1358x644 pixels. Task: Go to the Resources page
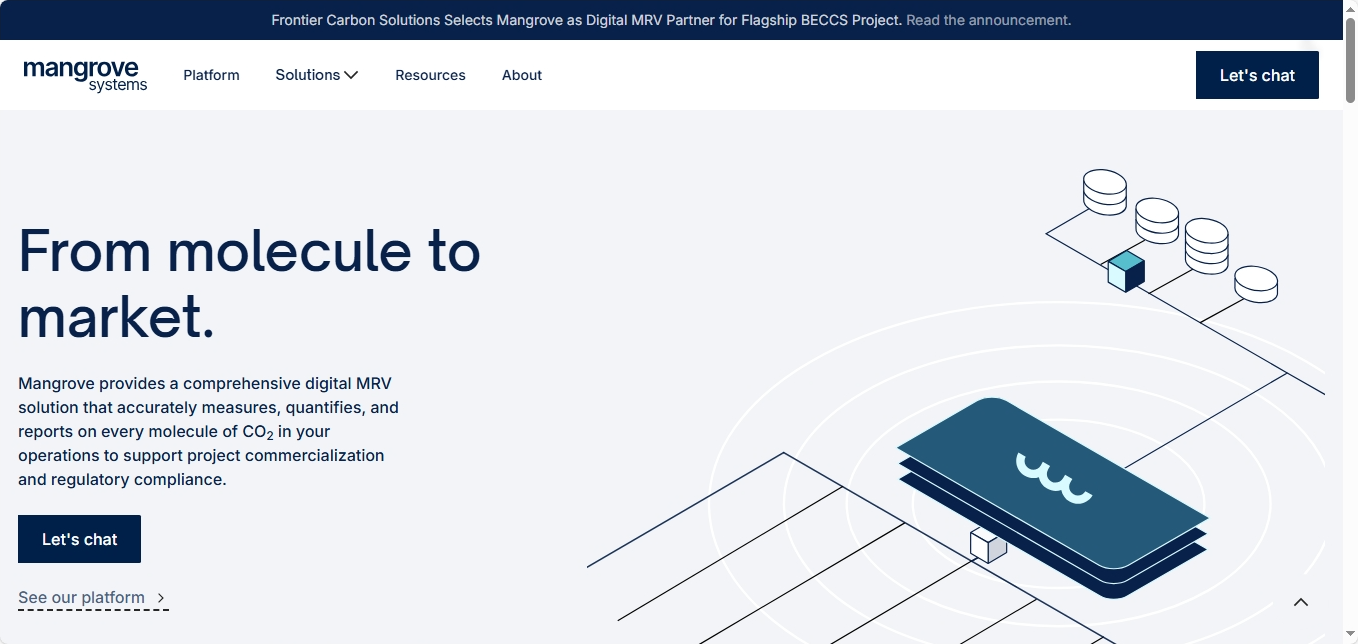tap(430, 75)
